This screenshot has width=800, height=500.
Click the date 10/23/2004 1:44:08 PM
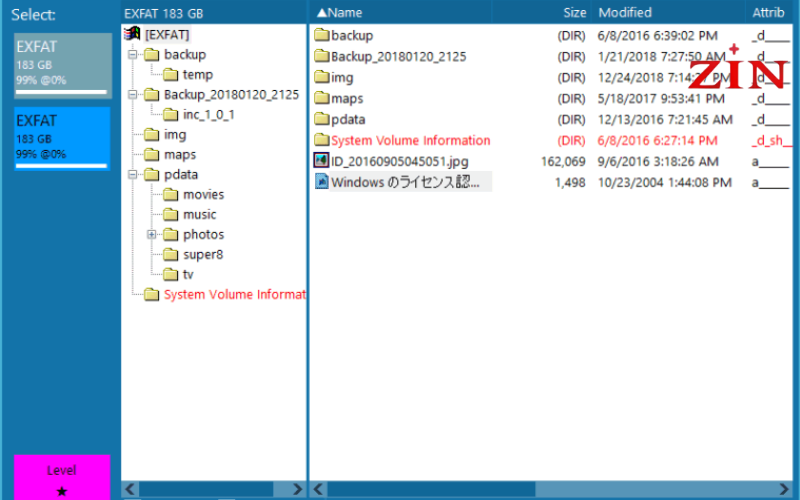coord(664,183)
